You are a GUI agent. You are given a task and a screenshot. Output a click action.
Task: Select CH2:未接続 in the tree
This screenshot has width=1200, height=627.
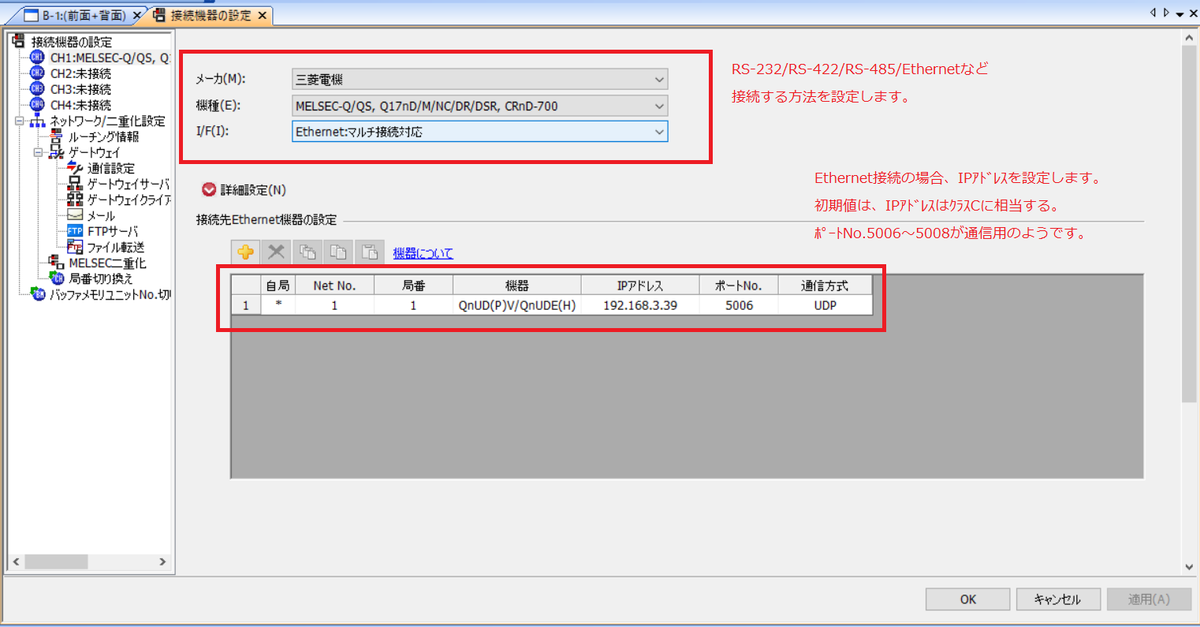pyautogui.click(x=80, y=74)
